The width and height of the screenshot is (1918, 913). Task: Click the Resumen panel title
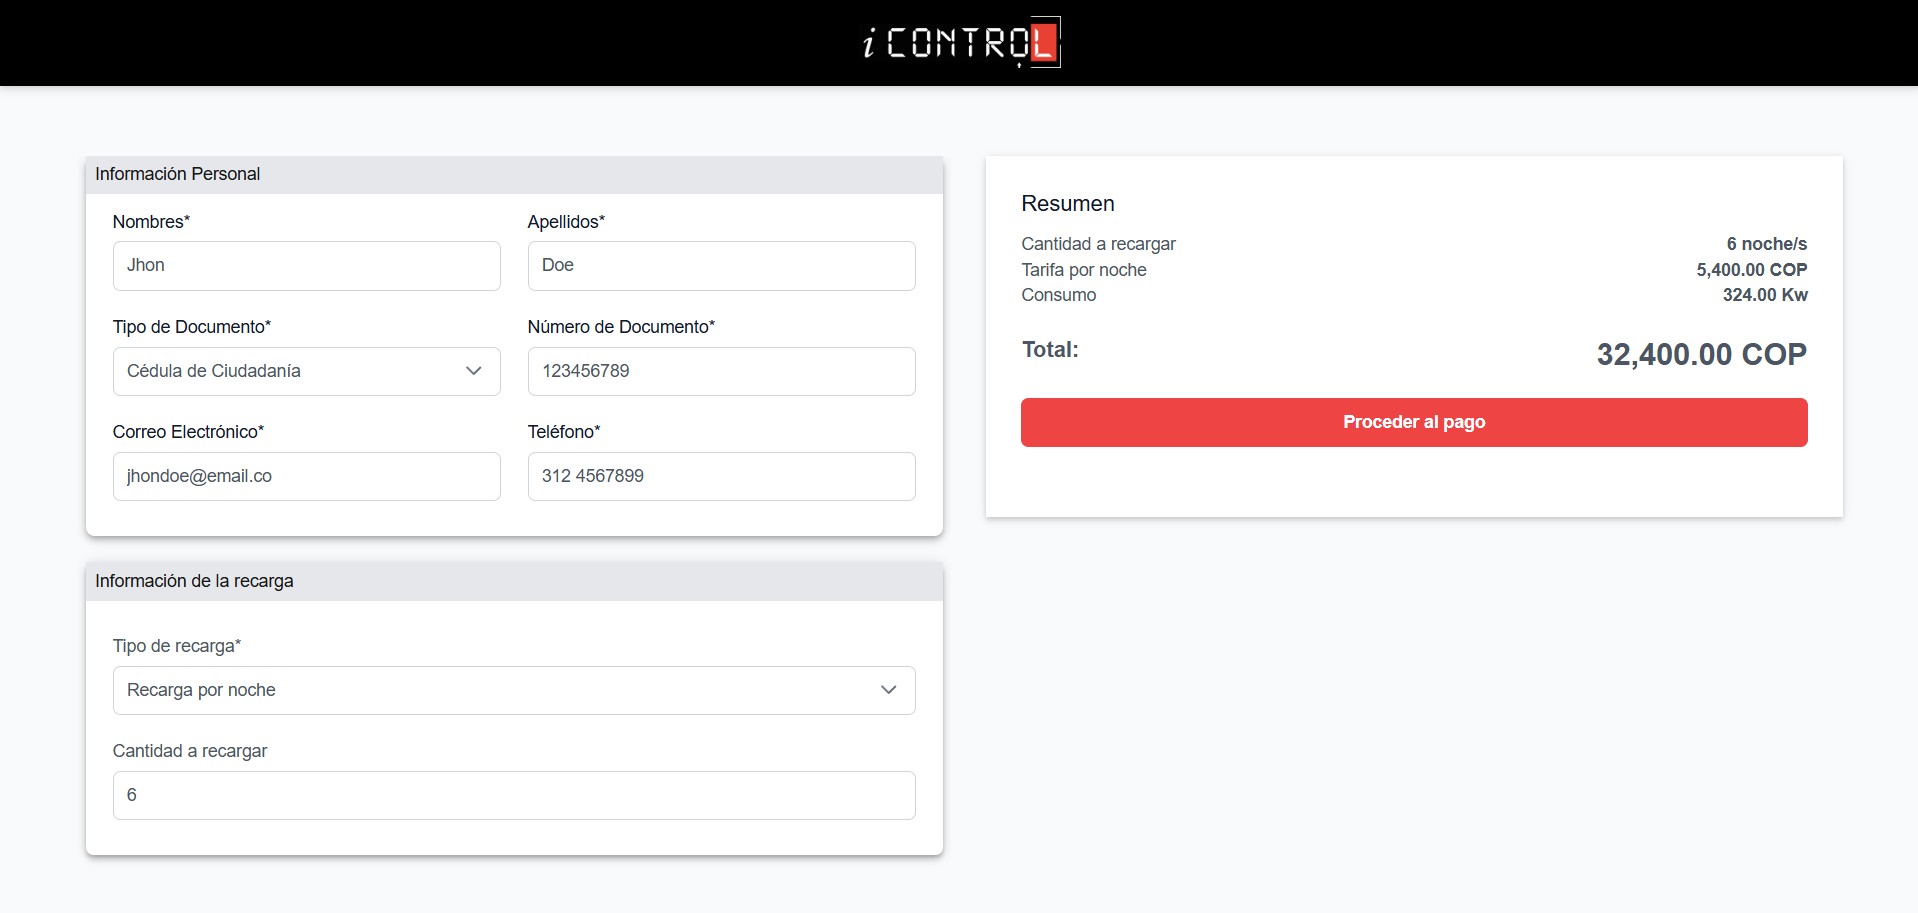[x=1067, y=203]
